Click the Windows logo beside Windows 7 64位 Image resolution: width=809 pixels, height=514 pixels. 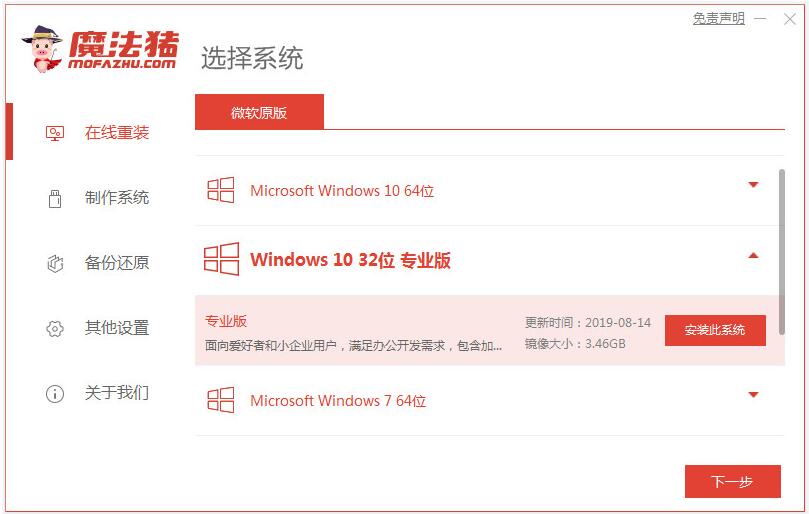point(221,400)
